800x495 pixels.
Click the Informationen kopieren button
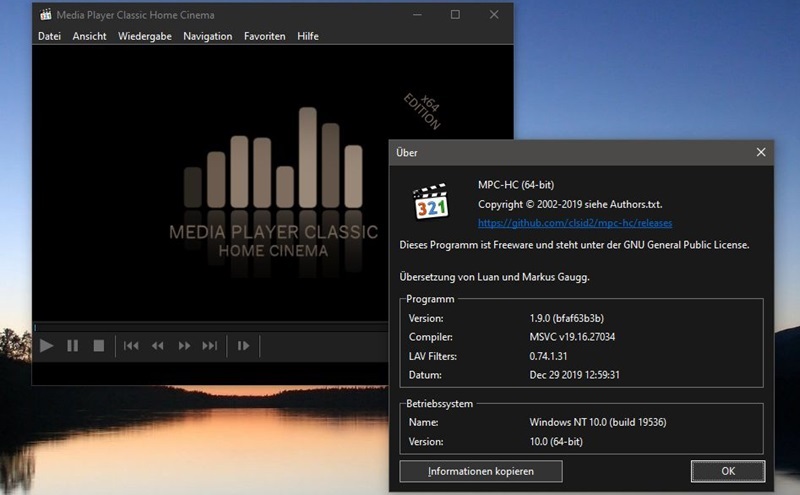(481, 471)
